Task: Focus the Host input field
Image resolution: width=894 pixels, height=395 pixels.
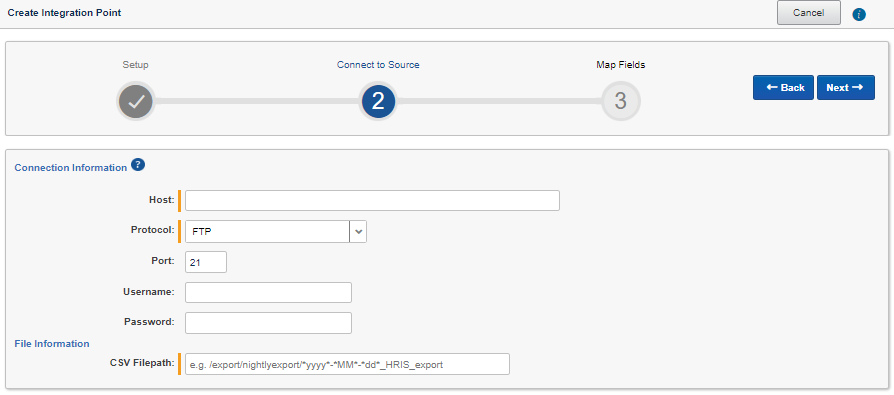Action: coord(372,201)
